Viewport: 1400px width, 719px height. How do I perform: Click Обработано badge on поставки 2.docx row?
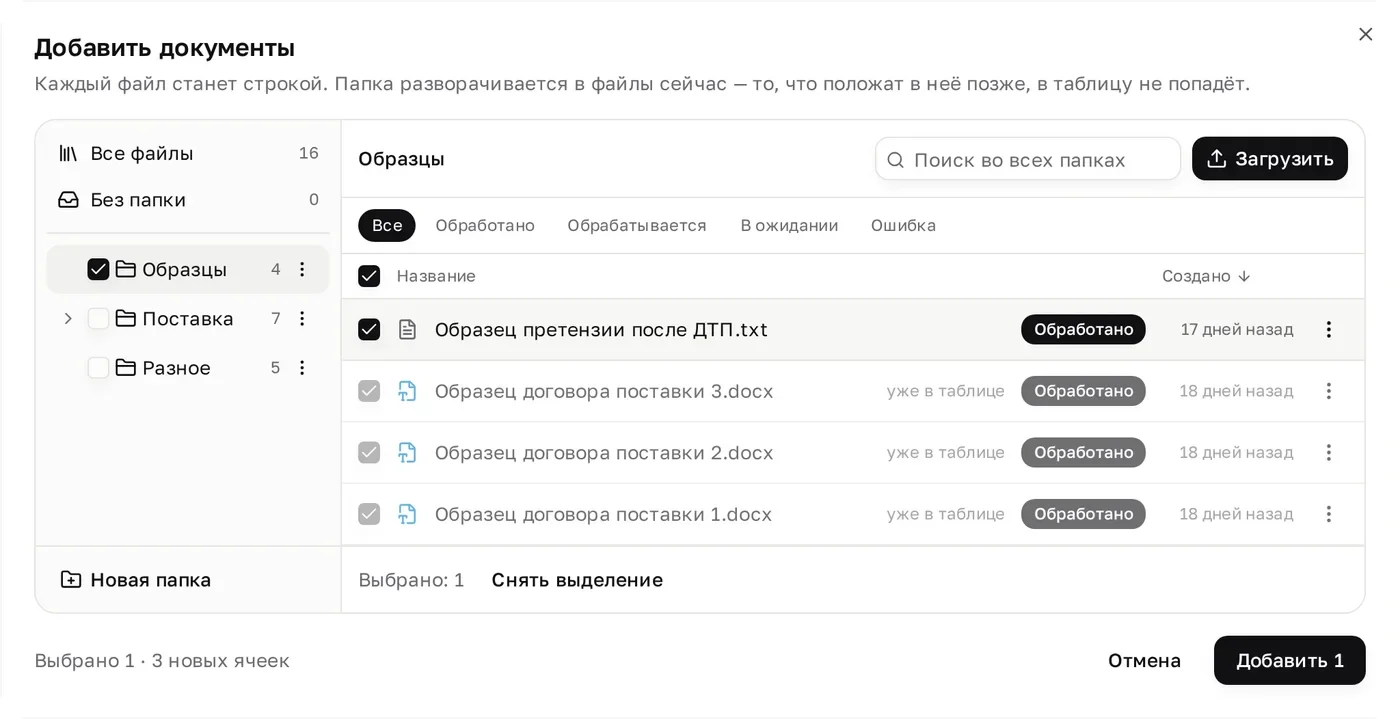[1083, 453]
